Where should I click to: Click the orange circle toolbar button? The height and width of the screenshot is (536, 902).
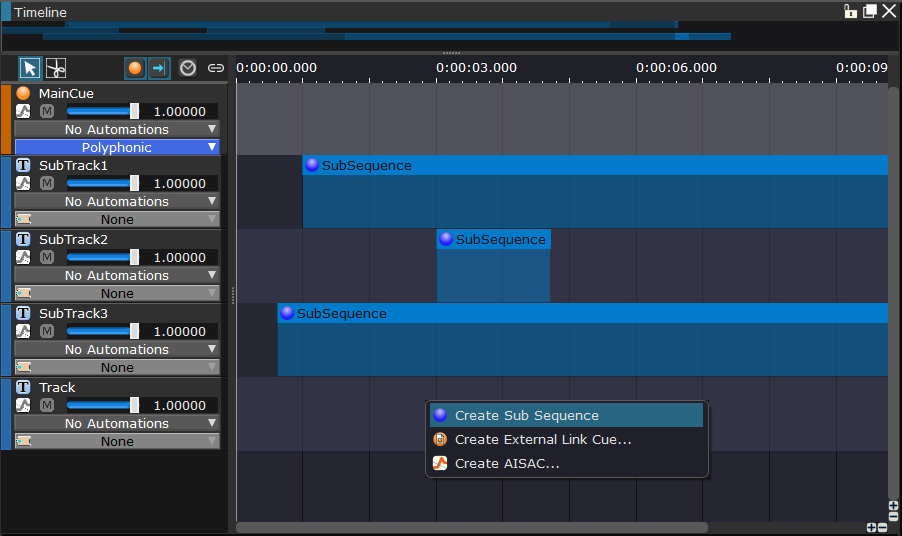pyautogui.click(x=135, y=68)
